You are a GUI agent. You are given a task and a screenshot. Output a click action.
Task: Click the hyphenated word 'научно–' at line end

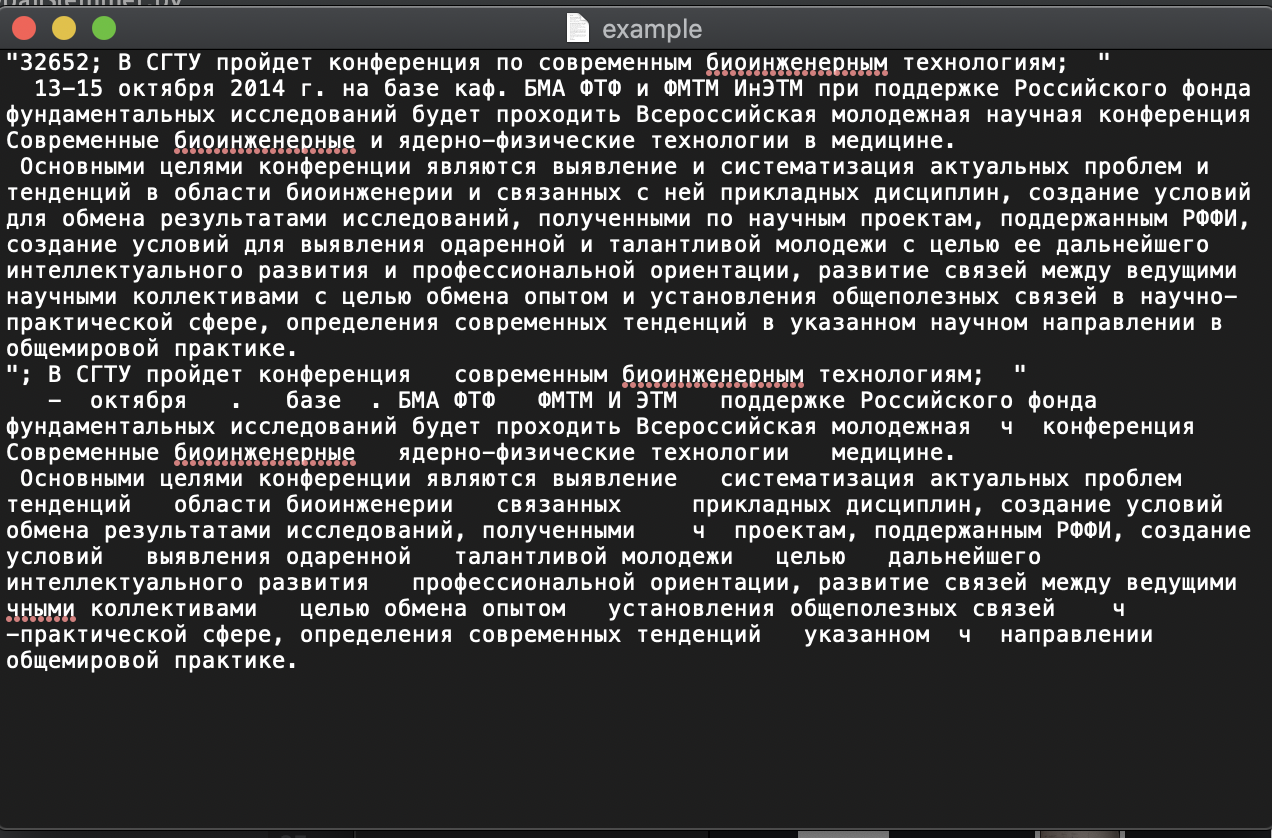pos(1188,296)
